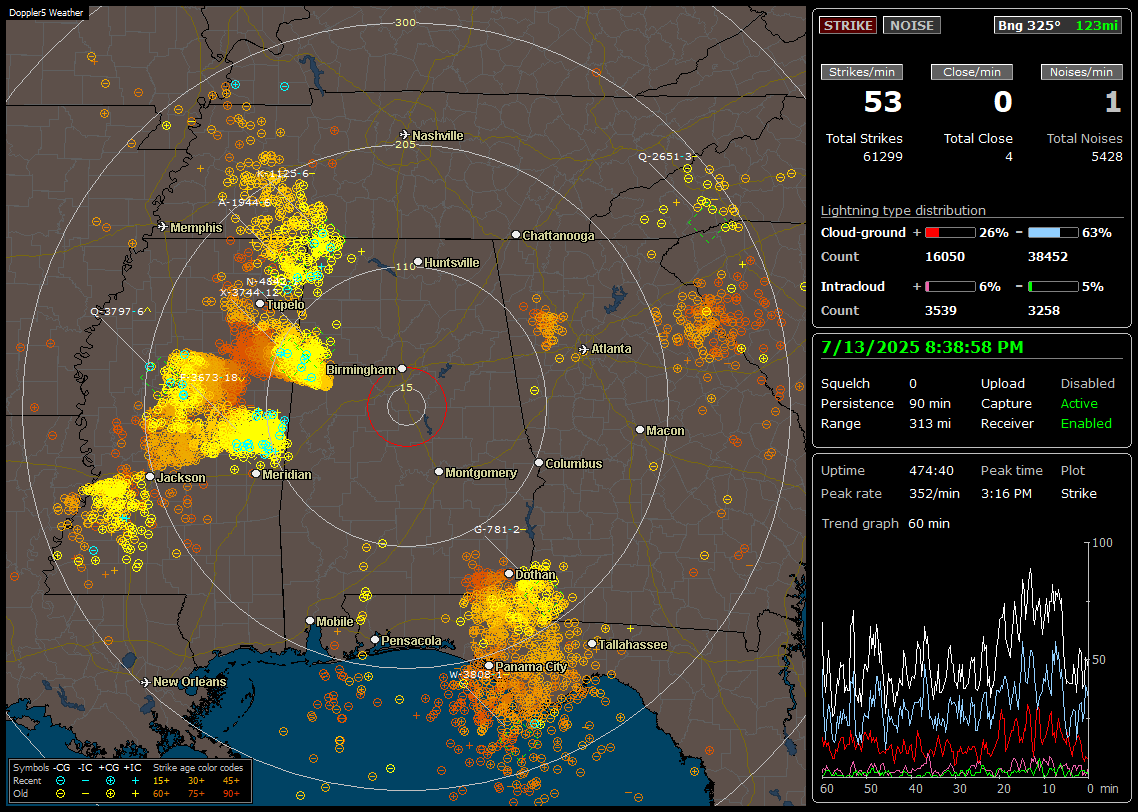This screenshot has width=1138, height=812.
Task: Click the Recent -CG symbol in legend
Action: click(x=61, y=781)
